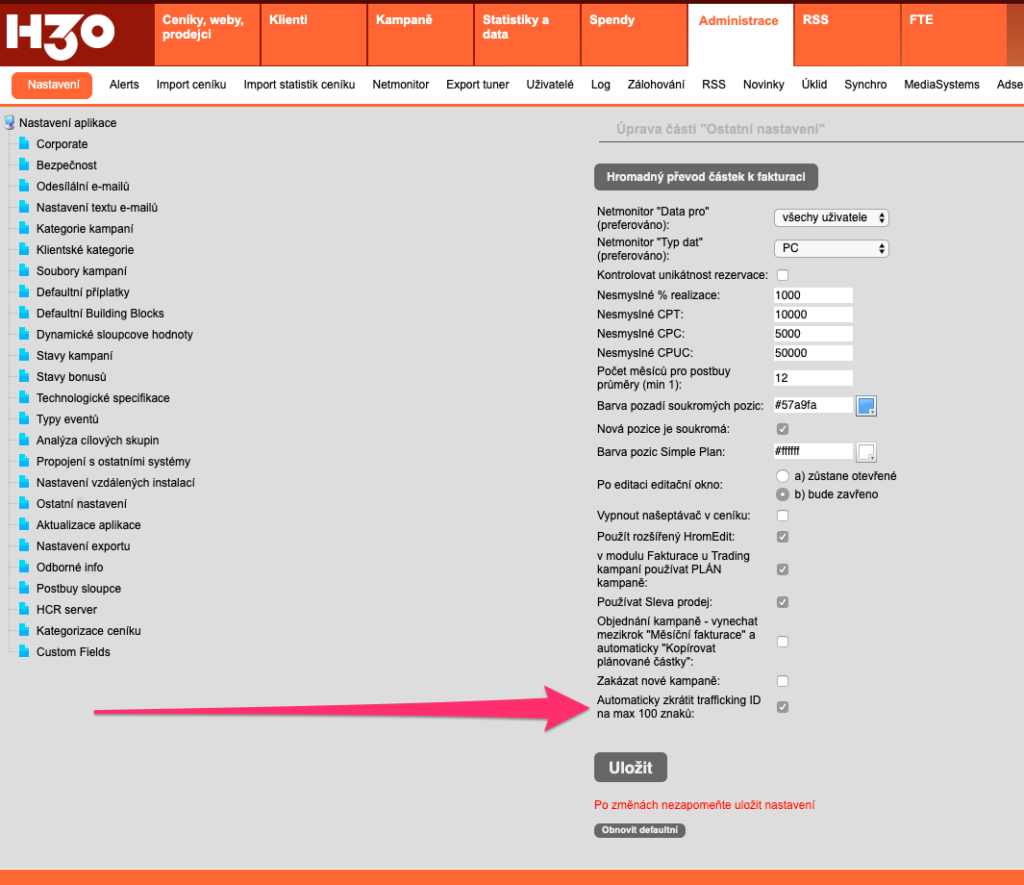Open the Uživatelé submenu item

[550, 85]
